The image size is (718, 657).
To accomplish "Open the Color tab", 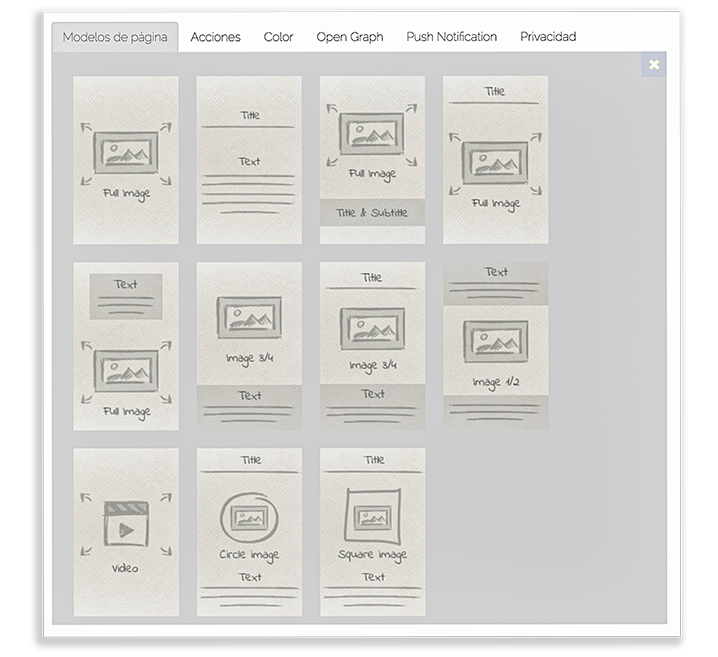I will click(x=278, y=37).
